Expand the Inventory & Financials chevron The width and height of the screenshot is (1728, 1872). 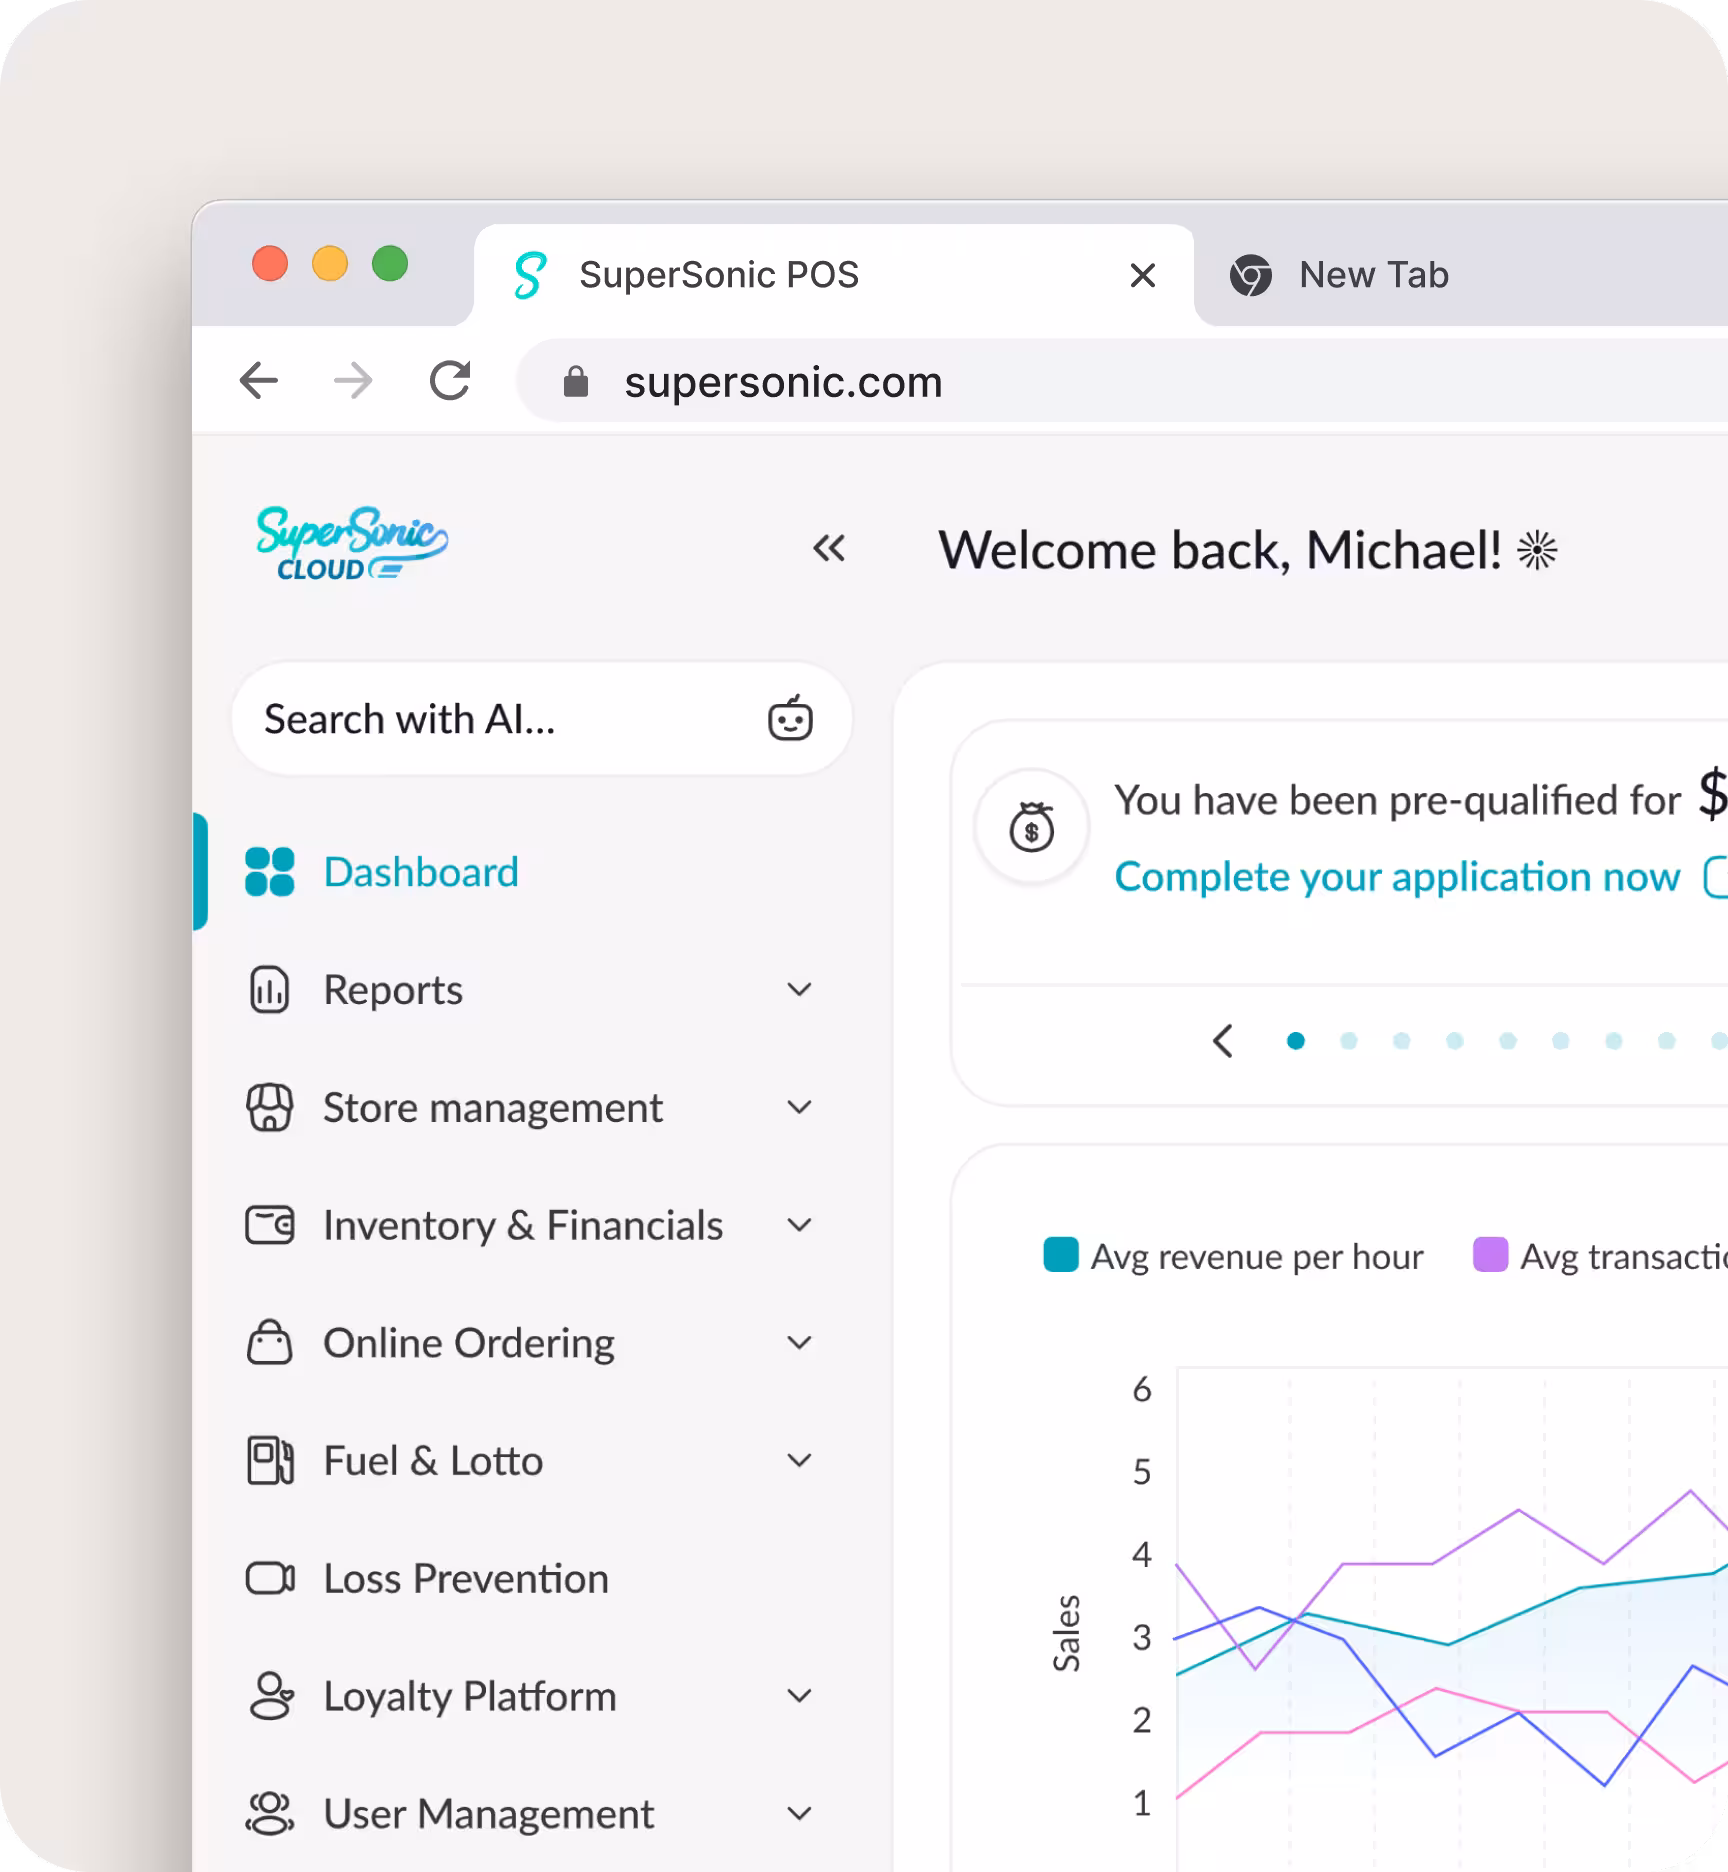tap(799, 1225)
